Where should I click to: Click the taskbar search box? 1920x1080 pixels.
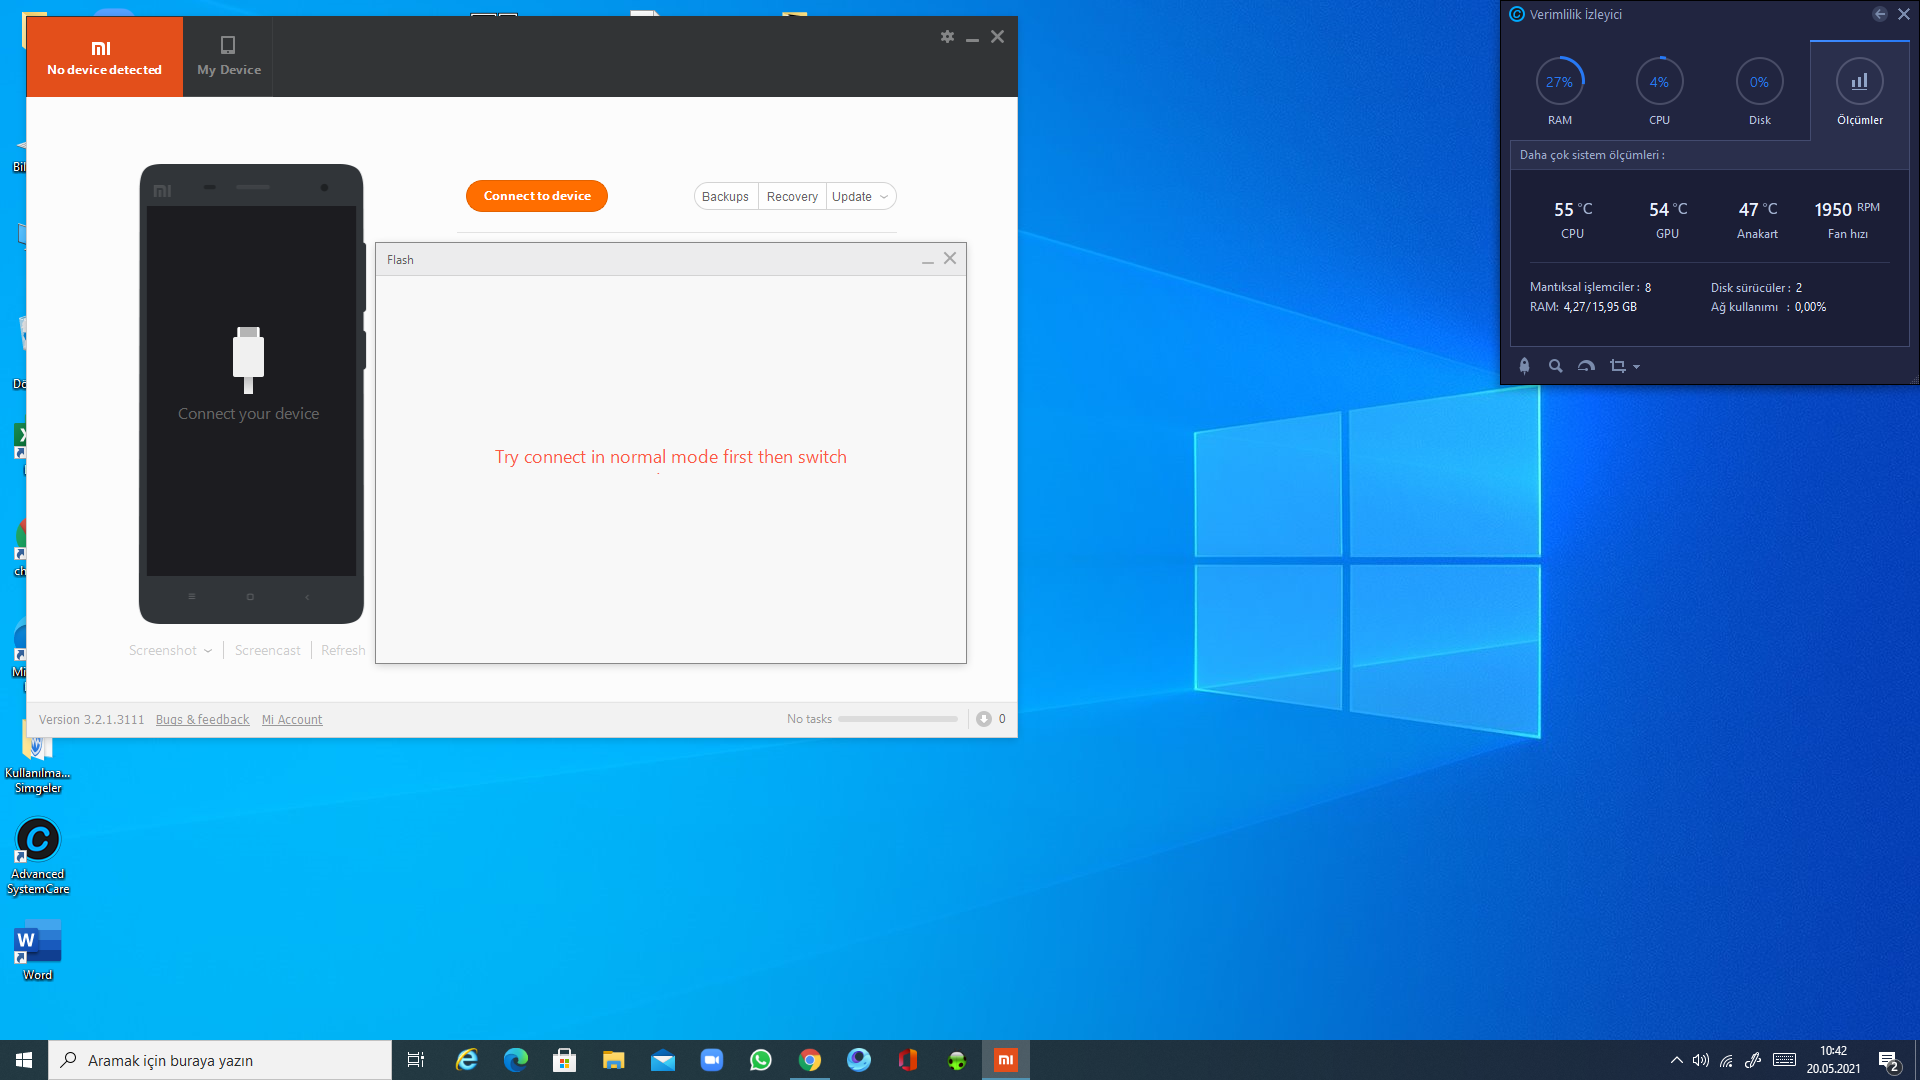pos(220,1060)
